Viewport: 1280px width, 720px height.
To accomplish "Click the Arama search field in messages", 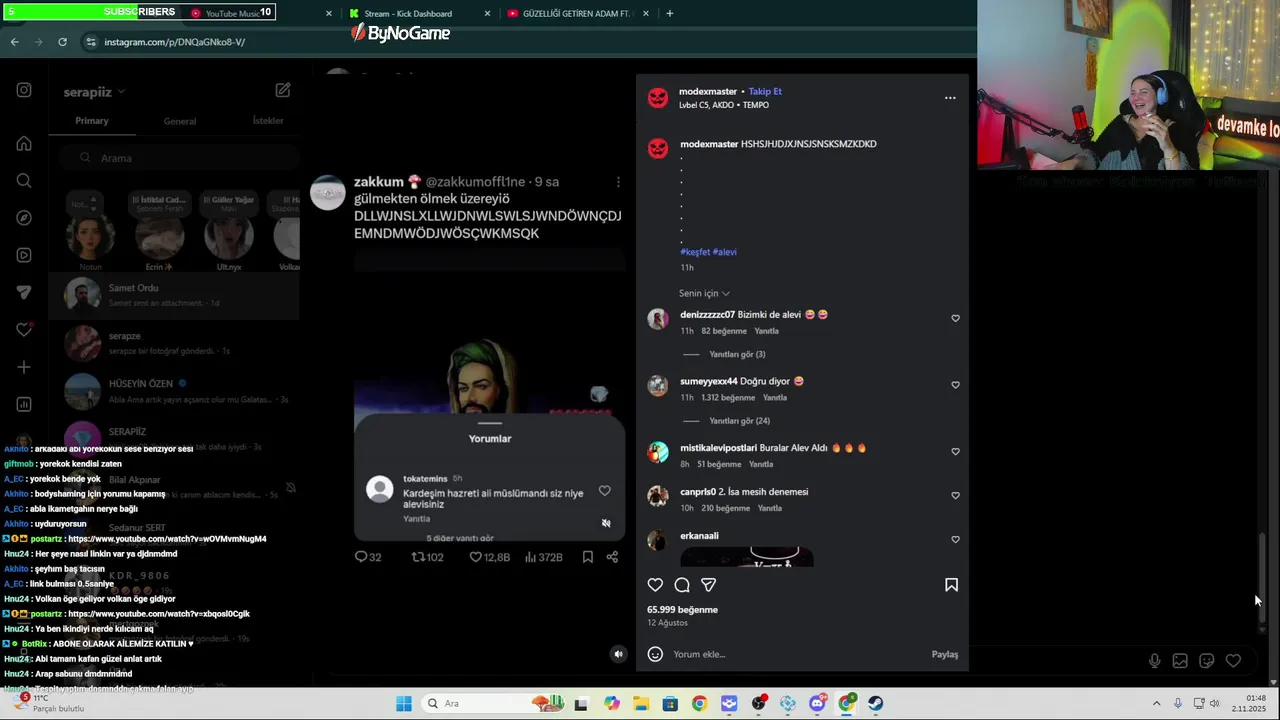I will click(180, 158).
